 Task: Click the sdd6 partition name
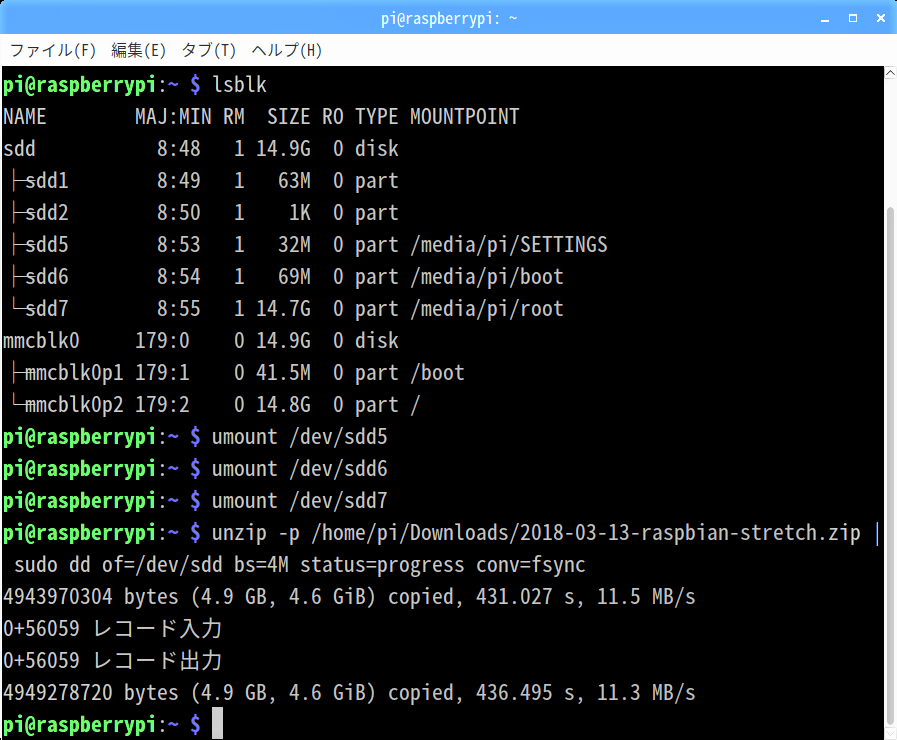[x=47, y=277]
